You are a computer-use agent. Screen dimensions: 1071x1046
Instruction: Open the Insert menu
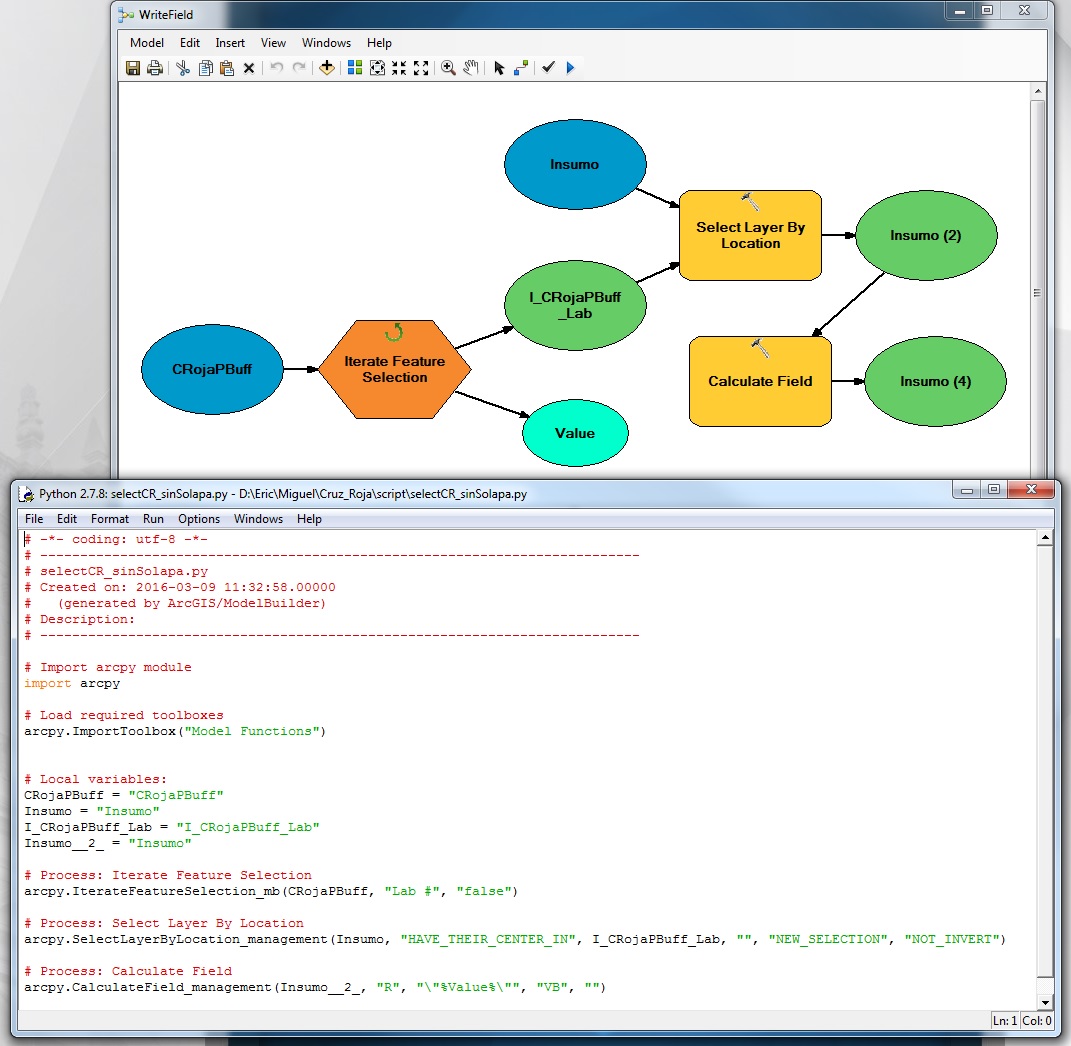coord(230,43)
